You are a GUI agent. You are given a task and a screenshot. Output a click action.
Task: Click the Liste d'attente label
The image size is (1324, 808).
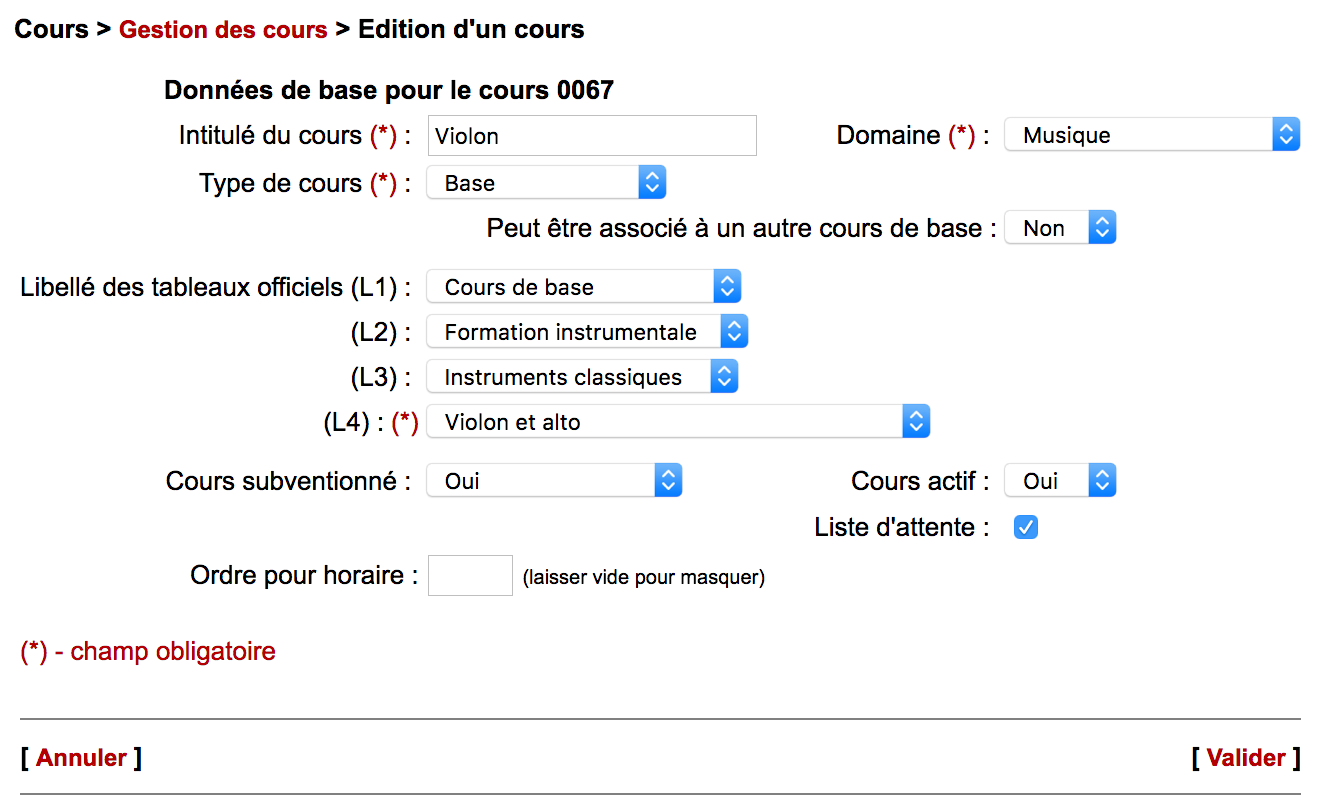click(x=901, y=527)
